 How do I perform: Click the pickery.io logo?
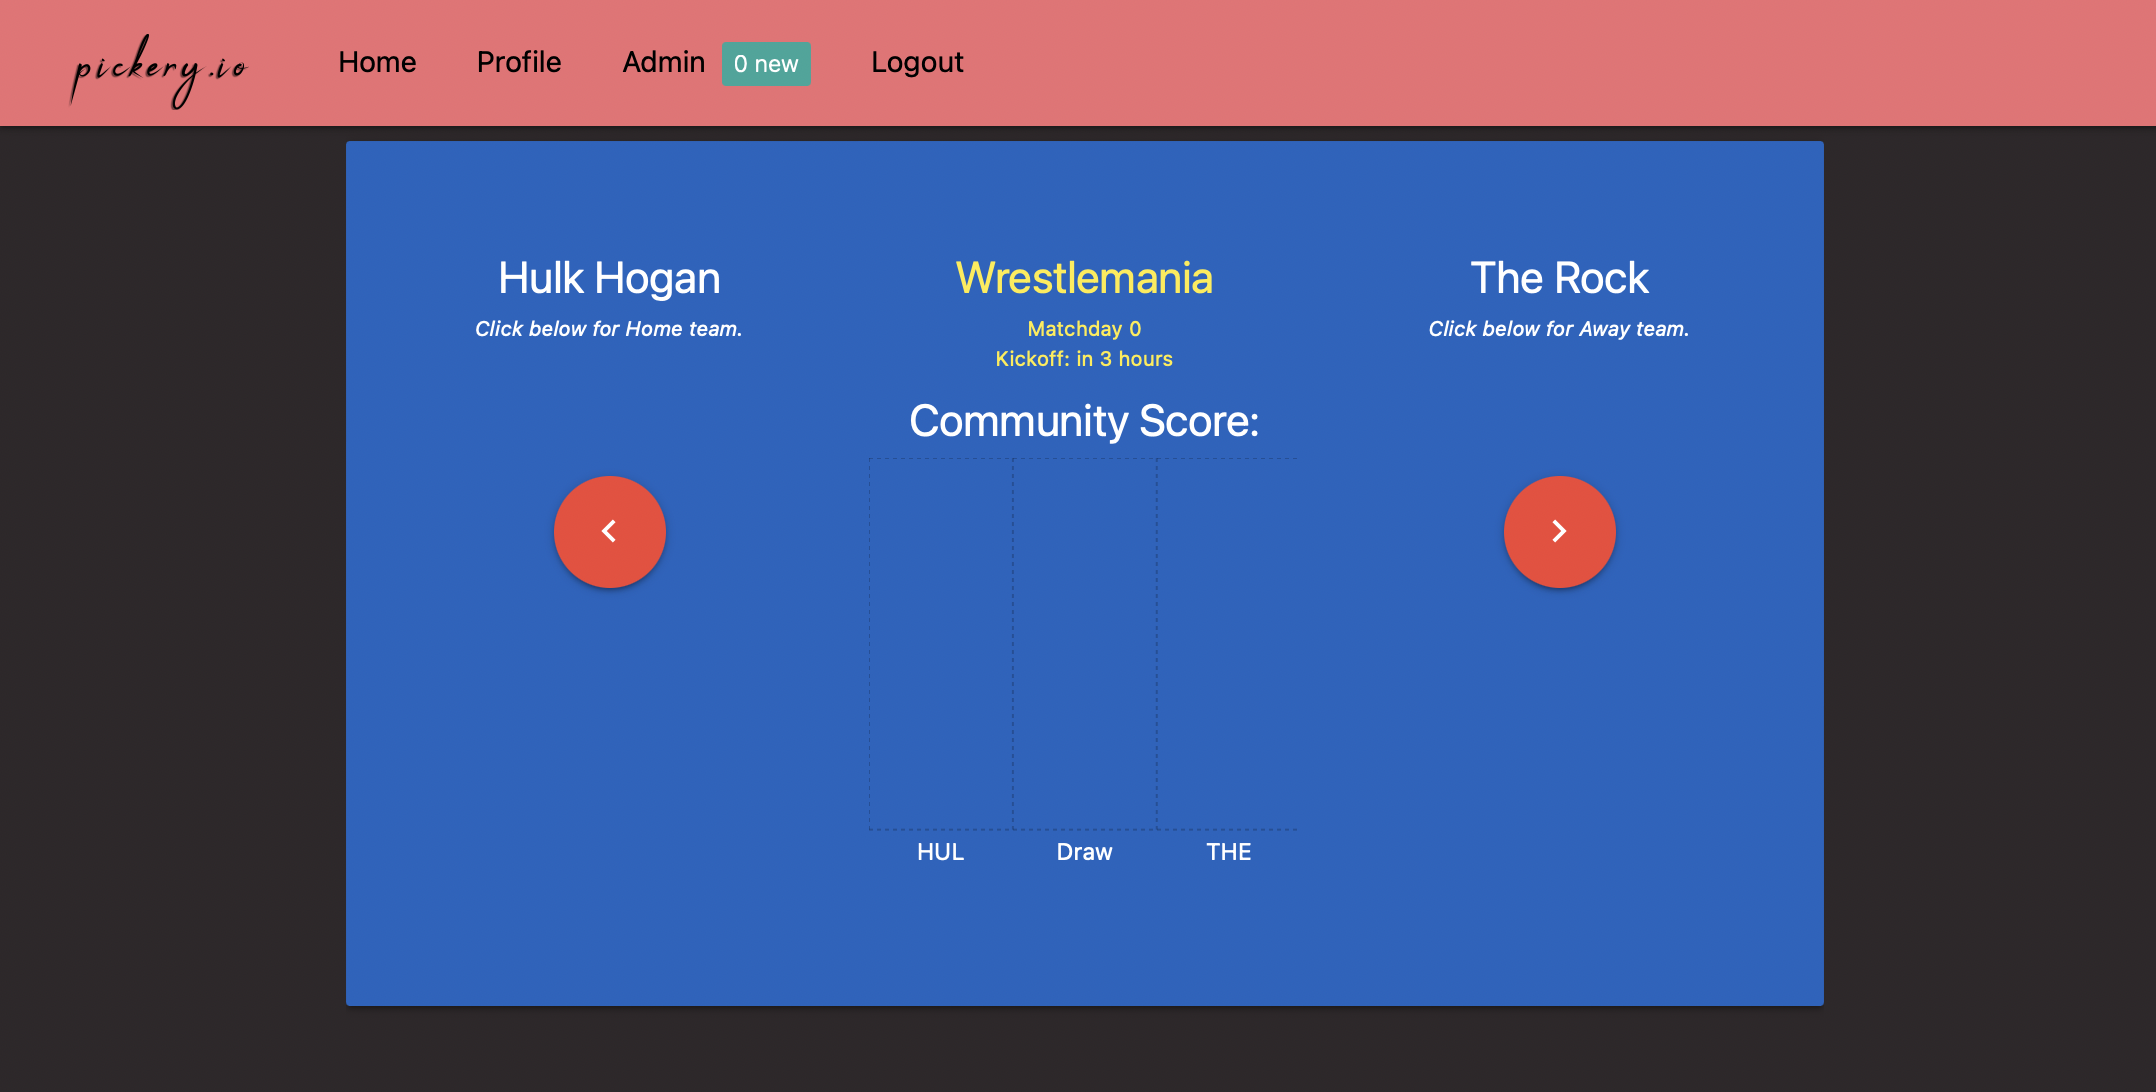click(x=158, y=70)
